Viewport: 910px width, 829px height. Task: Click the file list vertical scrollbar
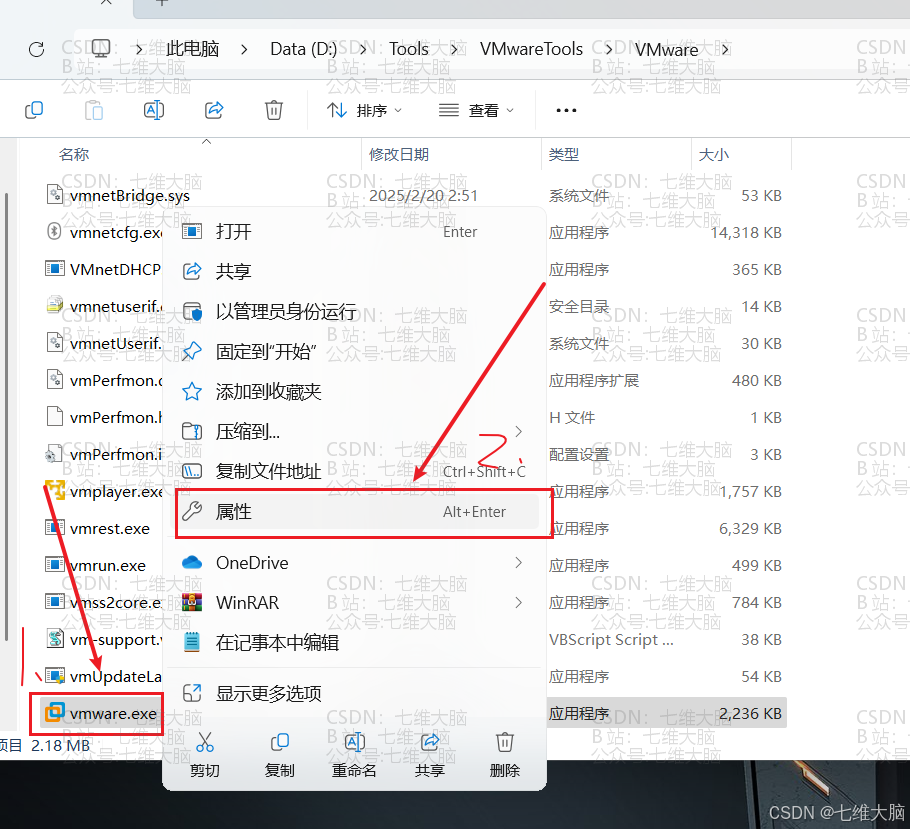[6, 416]
